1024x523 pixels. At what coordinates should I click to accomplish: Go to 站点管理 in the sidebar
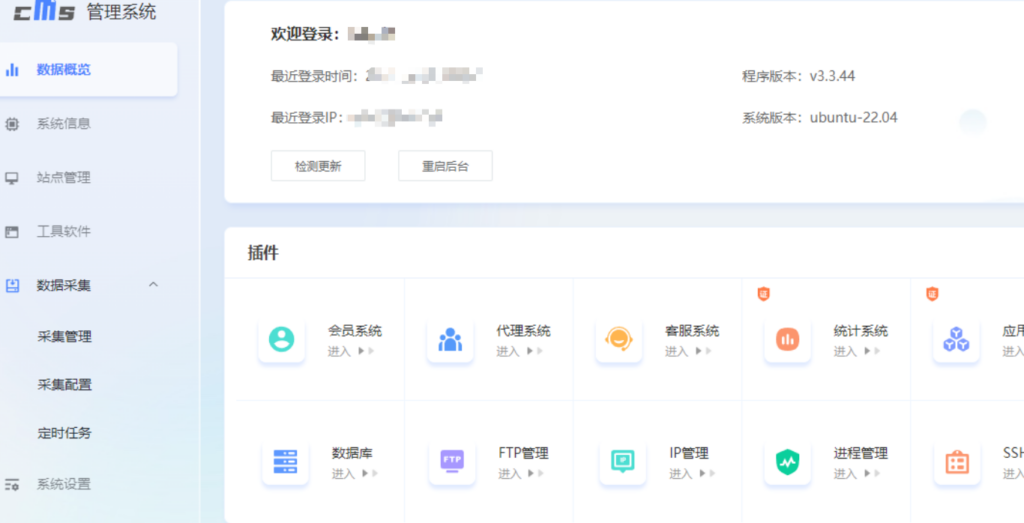[64, 178]
